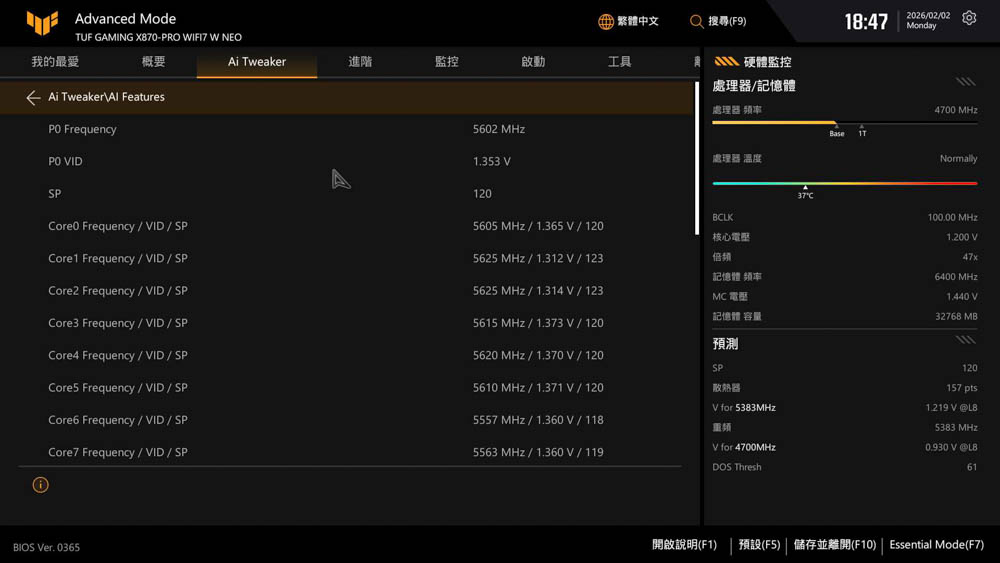The width and height of the screenshot is (1000, 563).
Task: Load defaults with 預設(F5)
Action: pyautogui.click(x=759, y=545)
